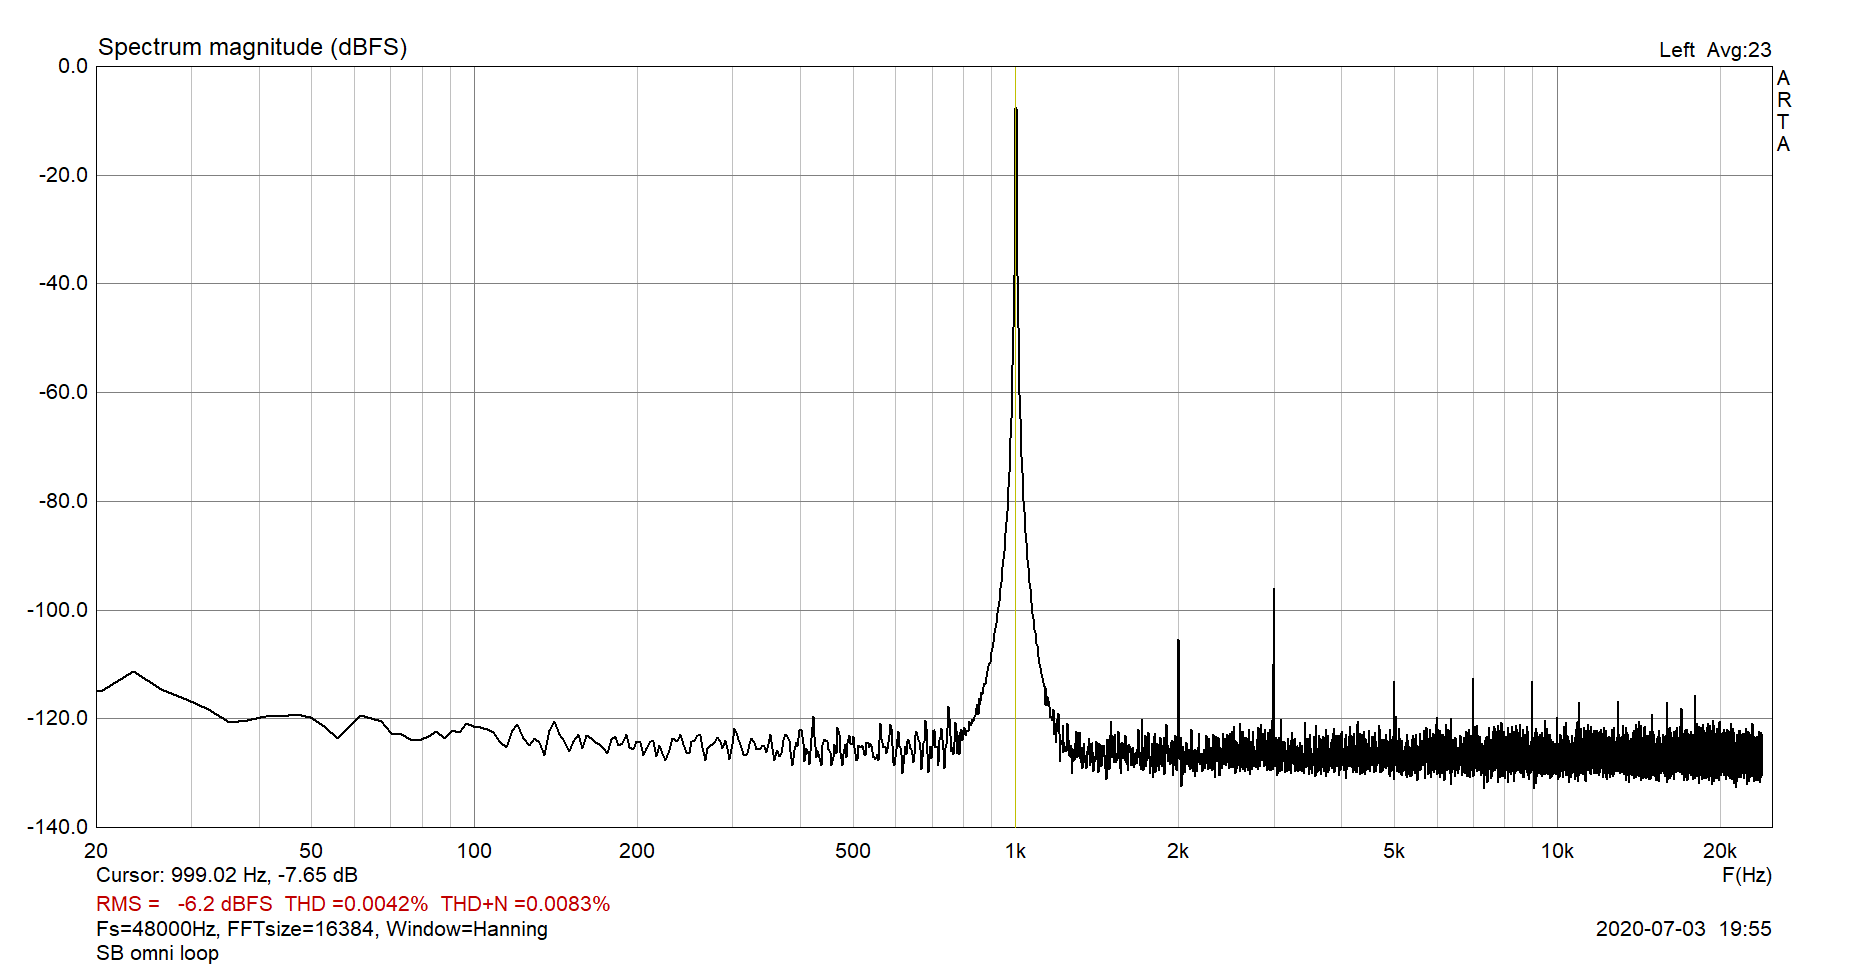Click the "20" frequency axis label

click(x=96, y=851)
